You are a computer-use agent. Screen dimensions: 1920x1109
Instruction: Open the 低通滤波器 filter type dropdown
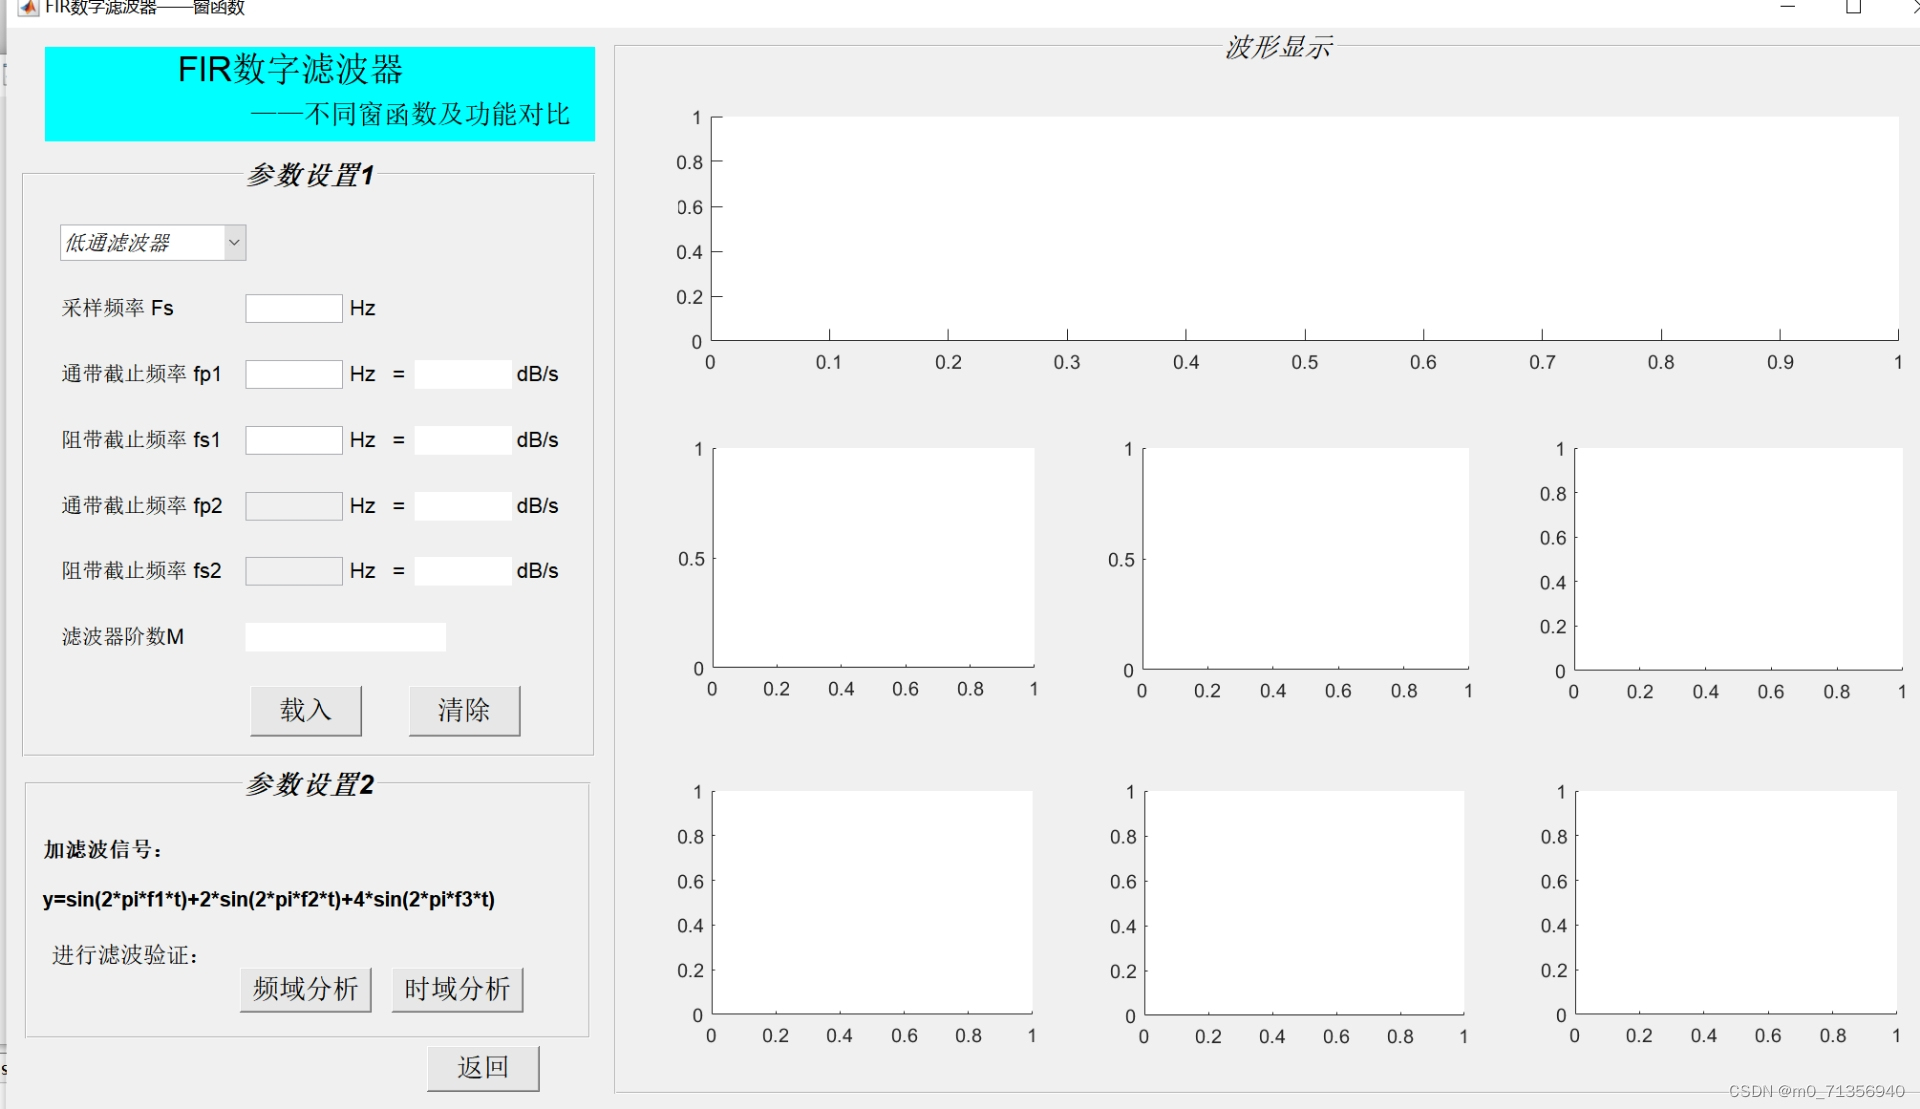[153, 243]
